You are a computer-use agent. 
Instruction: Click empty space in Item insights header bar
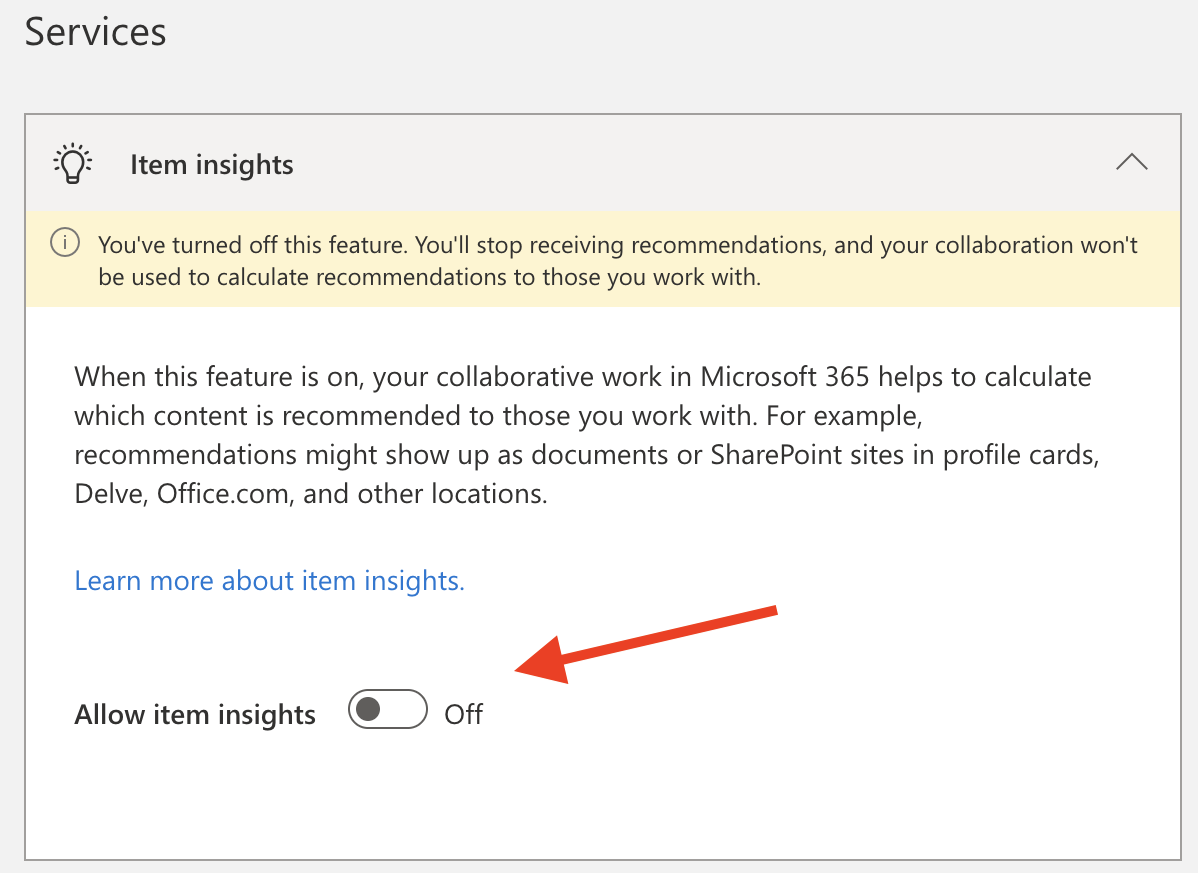point(700,164)
